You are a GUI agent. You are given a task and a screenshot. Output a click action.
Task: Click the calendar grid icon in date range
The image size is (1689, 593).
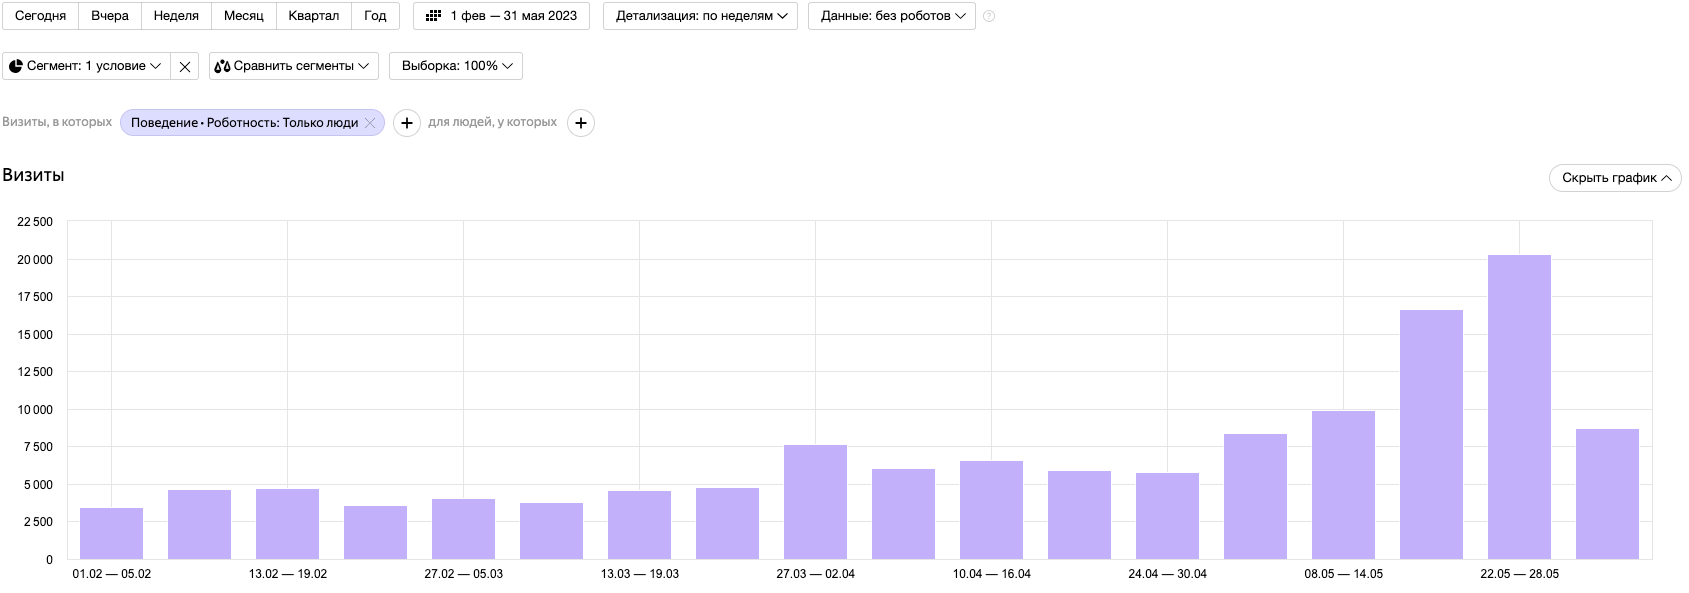(x=433, y=16)
